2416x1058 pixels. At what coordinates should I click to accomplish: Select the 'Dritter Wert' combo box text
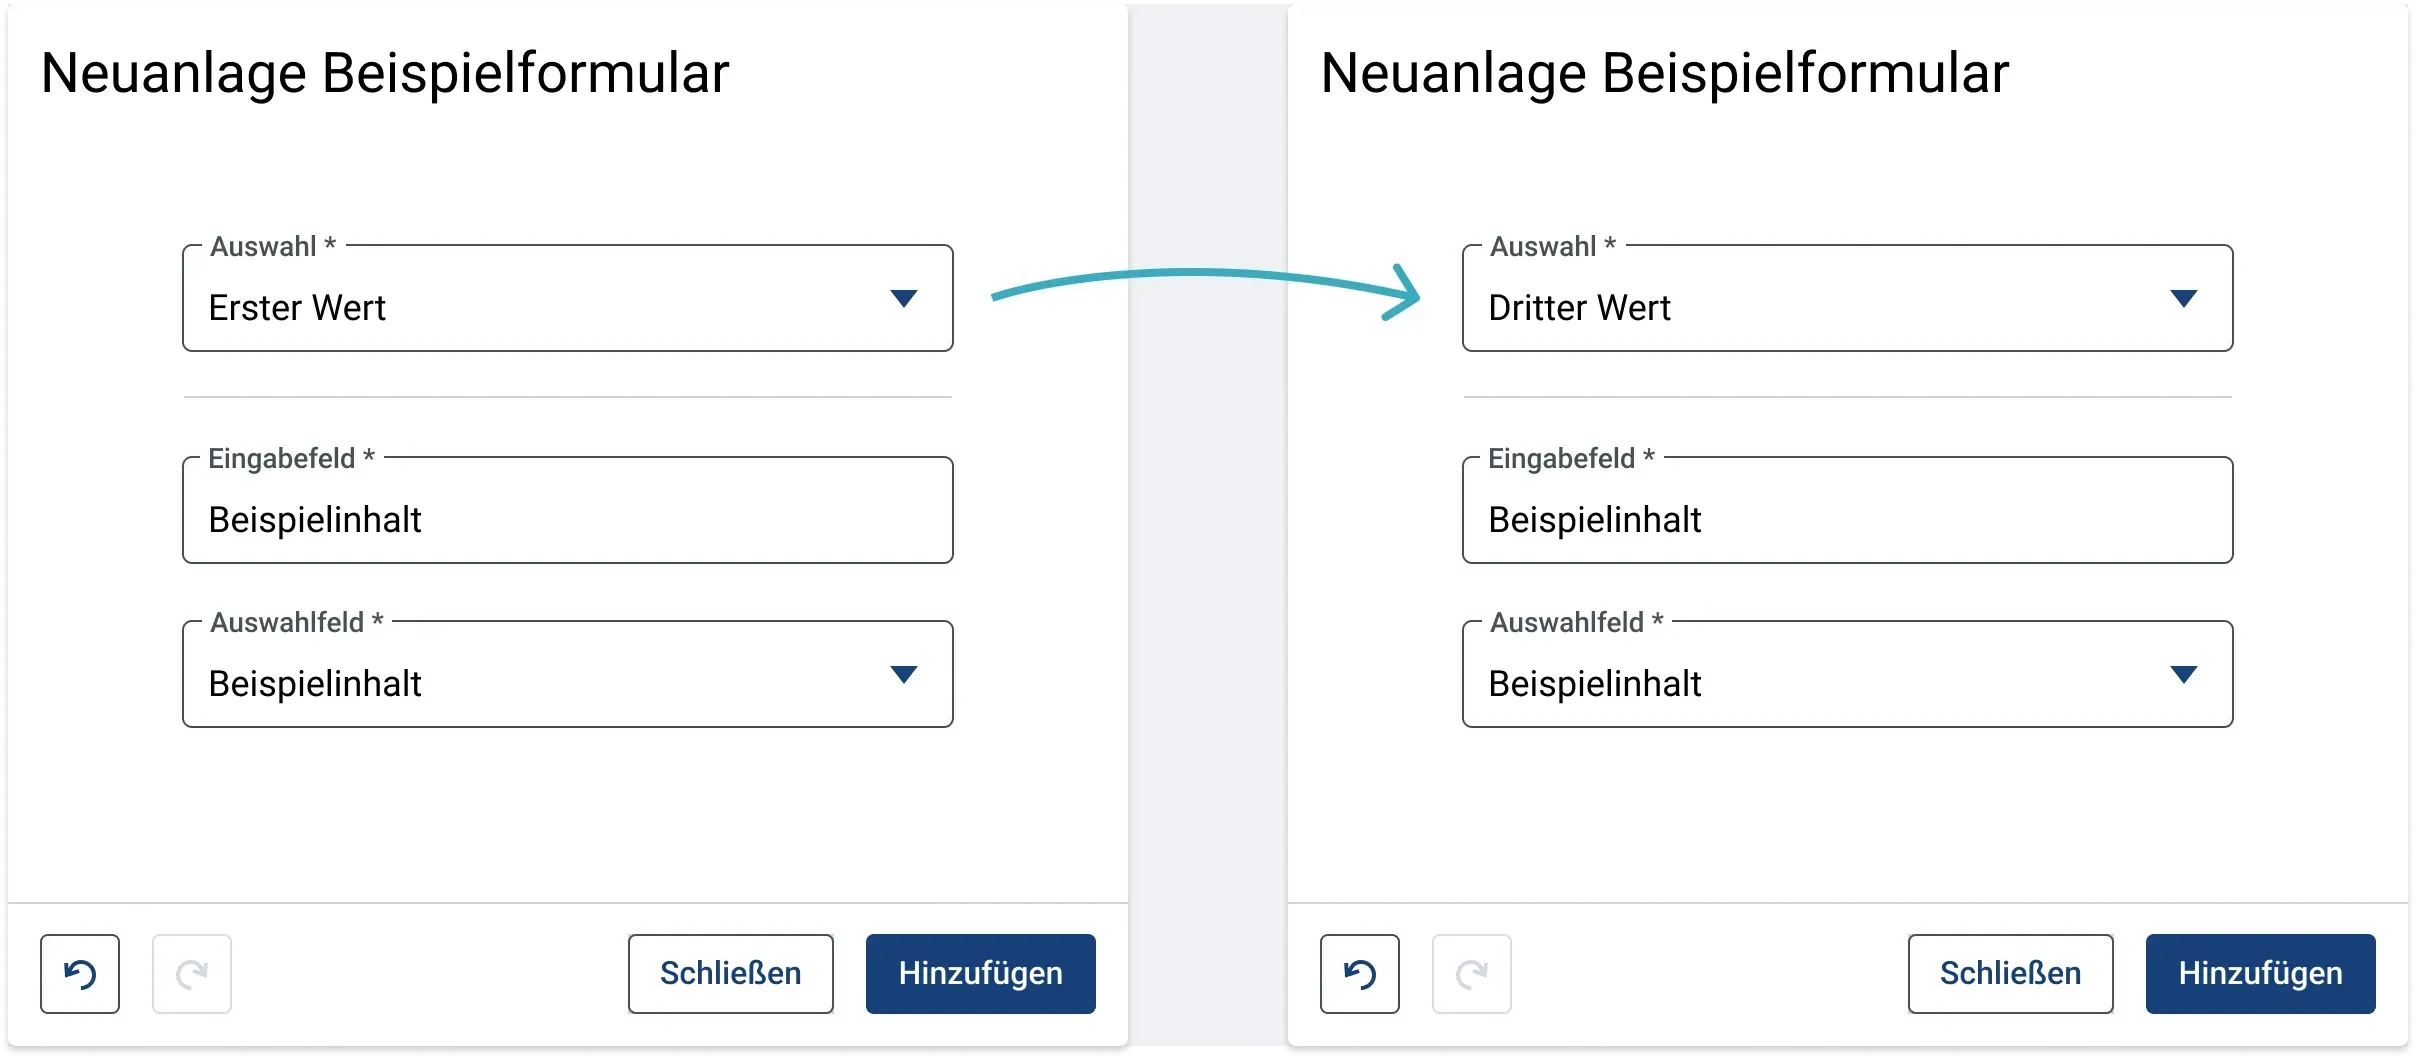pos(1579,308)
